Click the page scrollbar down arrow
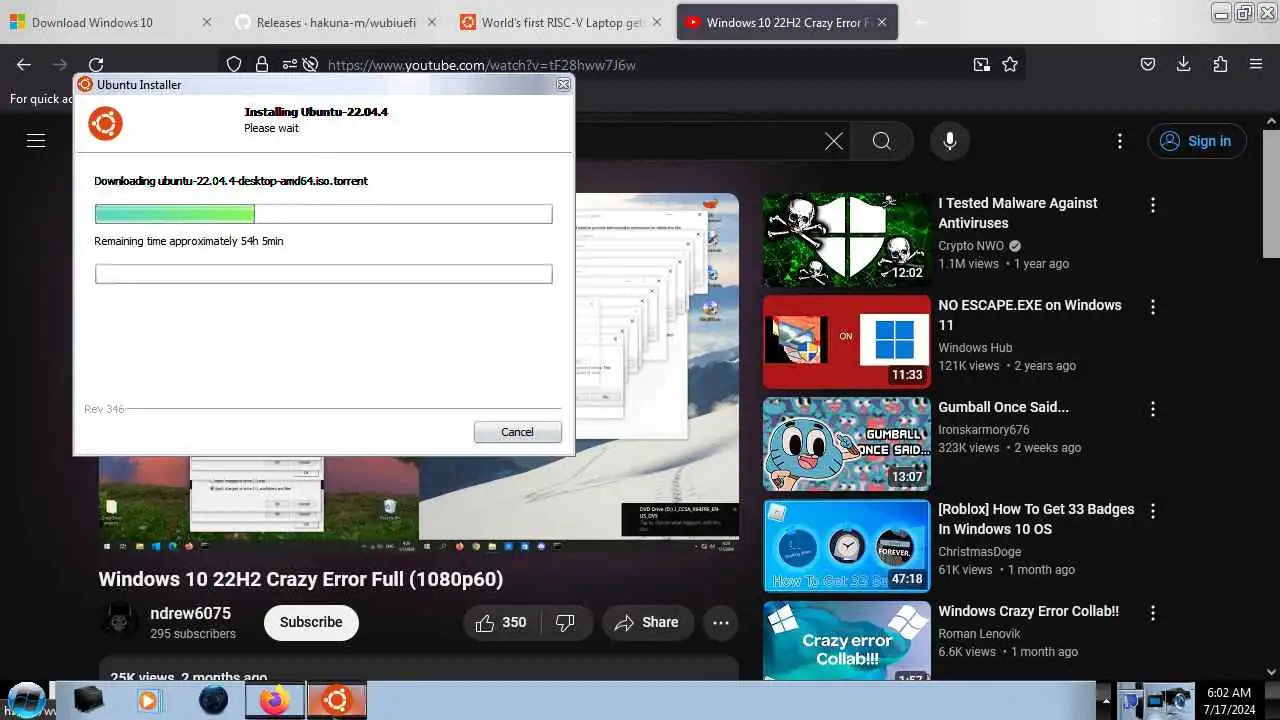The height and width of the screenshot is (720, 1280). [x=1271, y=672]
